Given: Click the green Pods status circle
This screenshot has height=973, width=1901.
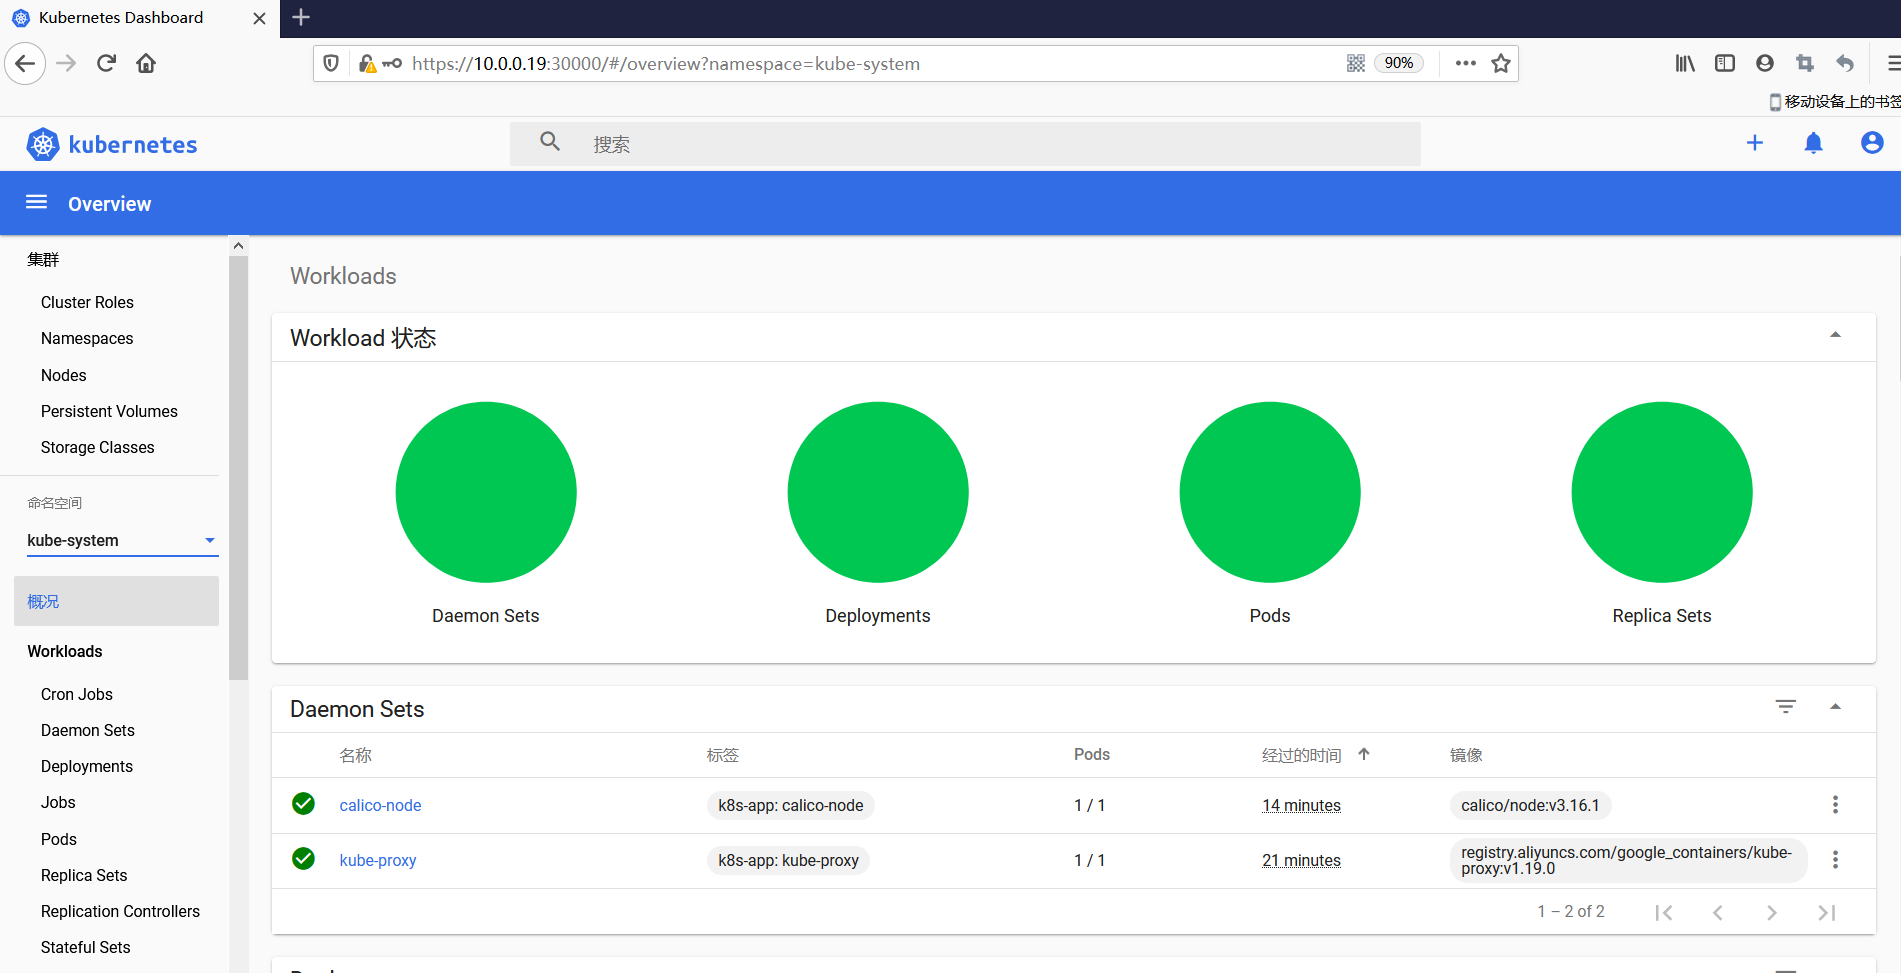Looking at the screenshot, I should pyautogui.click(x=1270, y=492).
